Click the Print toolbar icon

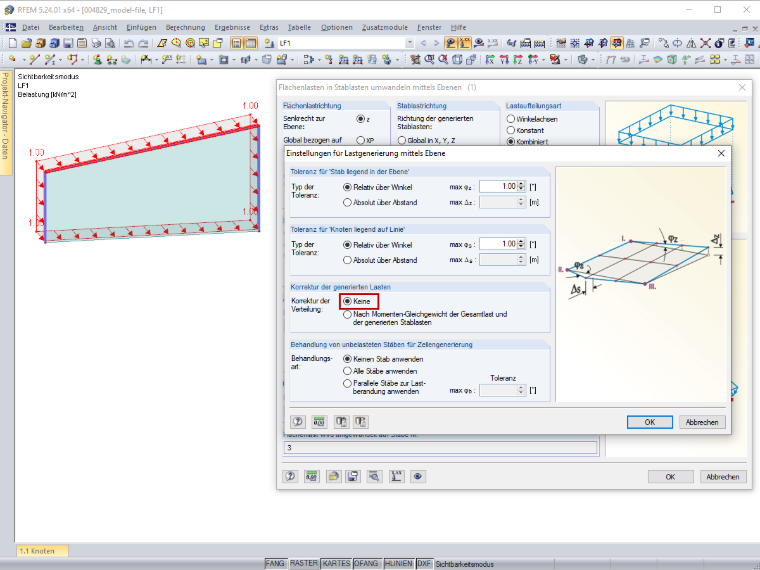(96, 43)
